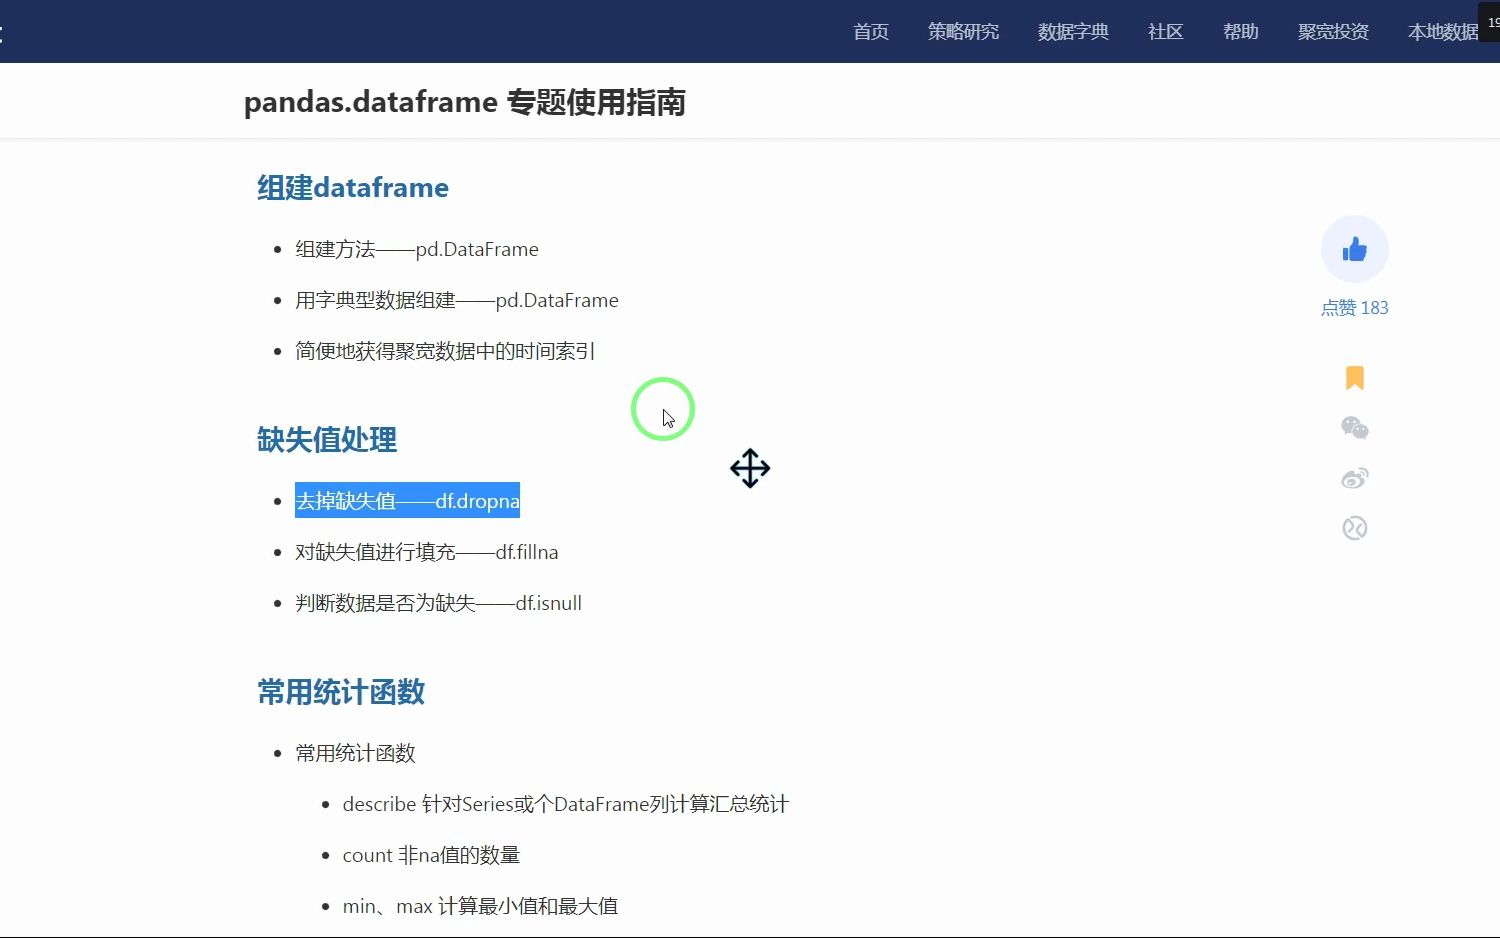Click the thumbs-up like button
Screen dimensions: 1500x938
1354,249
